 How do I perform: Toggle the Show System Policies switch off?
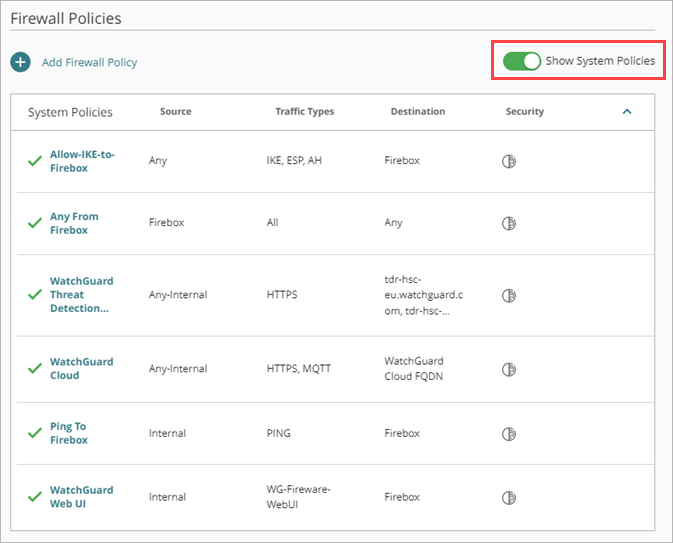[x=521, y=61]
